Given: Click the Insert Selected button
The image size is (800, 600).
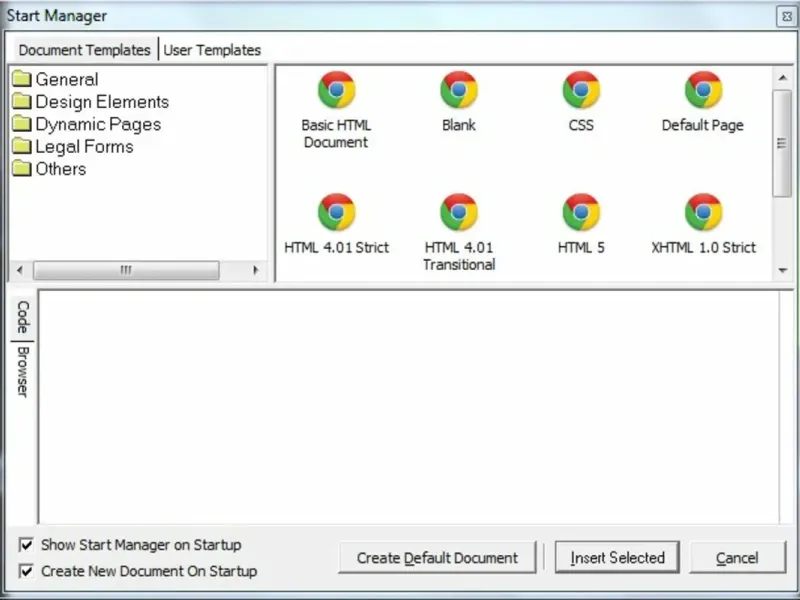Looking at the screenshot, I should [x=617, y=558].
